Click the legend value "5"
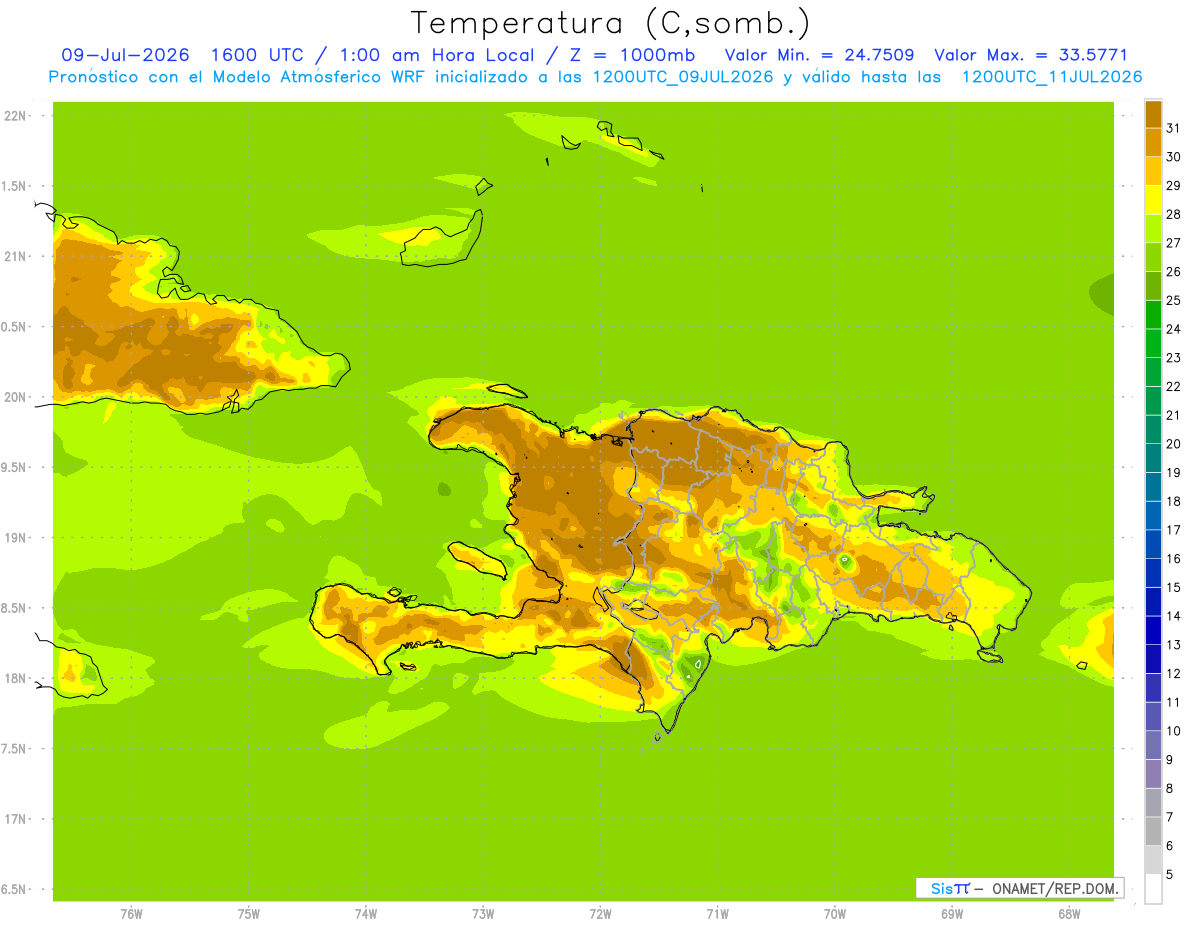The image size is (1200, 927). pos(1170,874)
